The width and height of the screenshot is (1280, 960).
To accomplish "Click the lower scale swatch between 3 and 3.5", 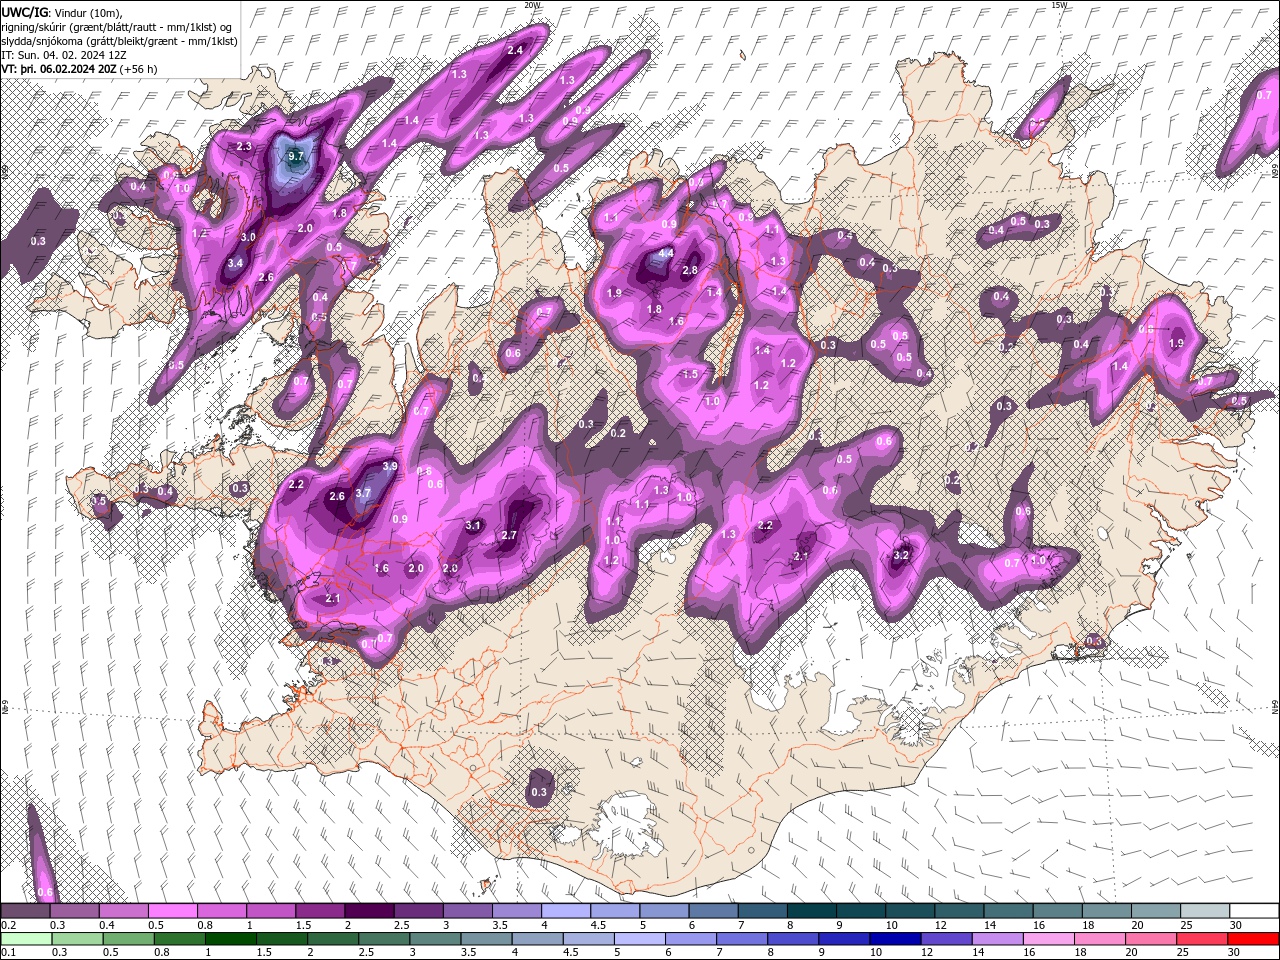I will point(434,939).
